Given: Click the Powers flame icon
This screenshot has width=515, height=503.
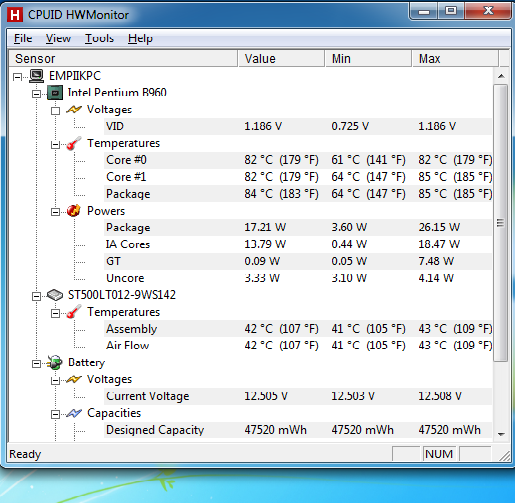Looking at the screenshot, I should [x=74, y=211].
